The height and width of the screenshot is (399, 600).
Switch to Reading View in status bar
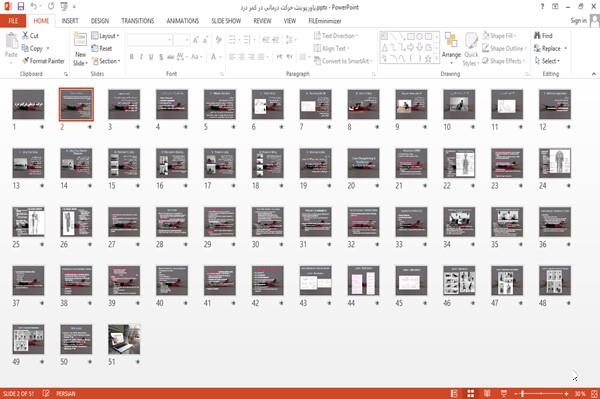tap(487, 393)
